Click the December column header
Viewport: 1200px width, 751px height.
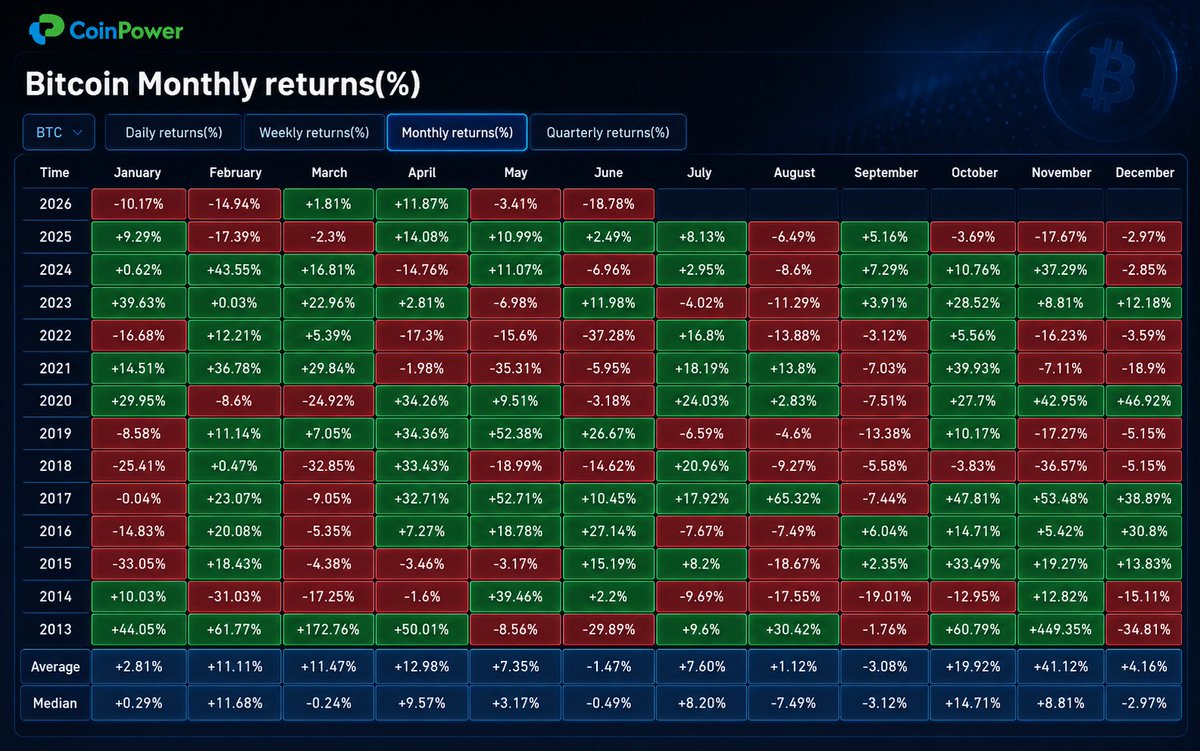[x=1144, y=172]
